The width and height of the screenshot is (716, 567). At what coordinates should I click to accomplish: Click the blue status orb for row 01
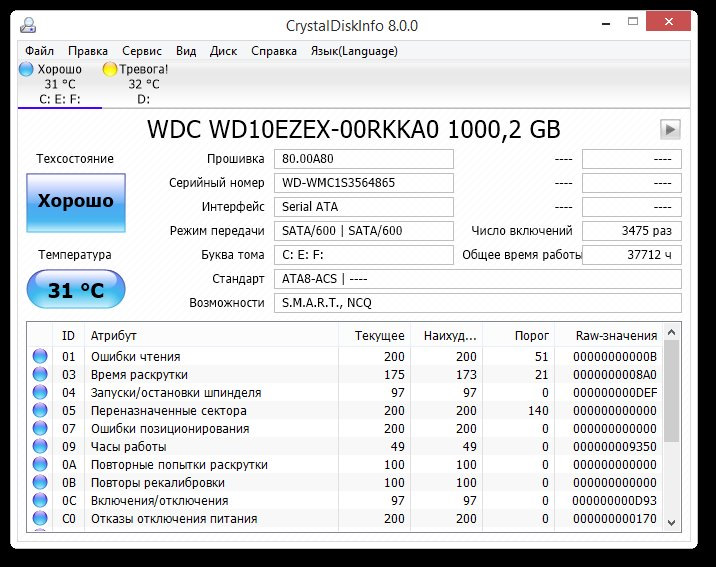(x=40, y=356)
